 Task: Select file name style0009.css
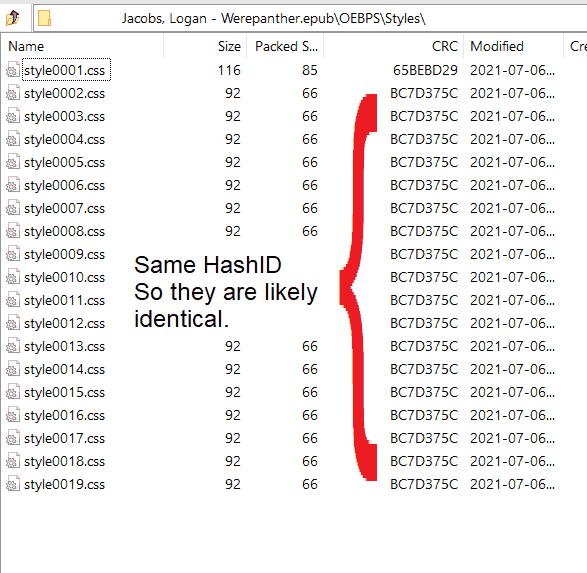tap(64, 254)
